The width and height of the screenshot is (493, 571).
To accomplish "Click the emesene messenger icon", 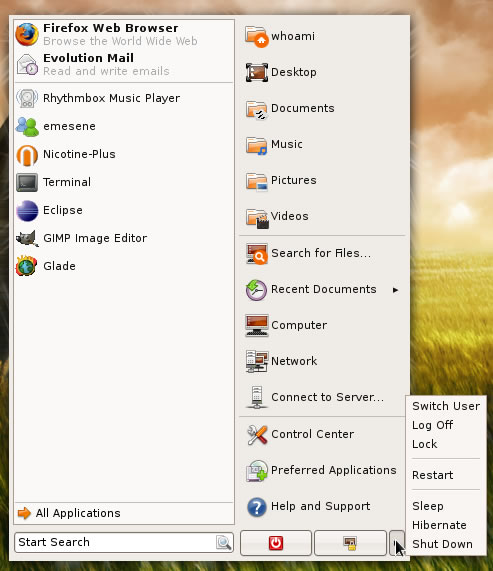I will 27,127.
